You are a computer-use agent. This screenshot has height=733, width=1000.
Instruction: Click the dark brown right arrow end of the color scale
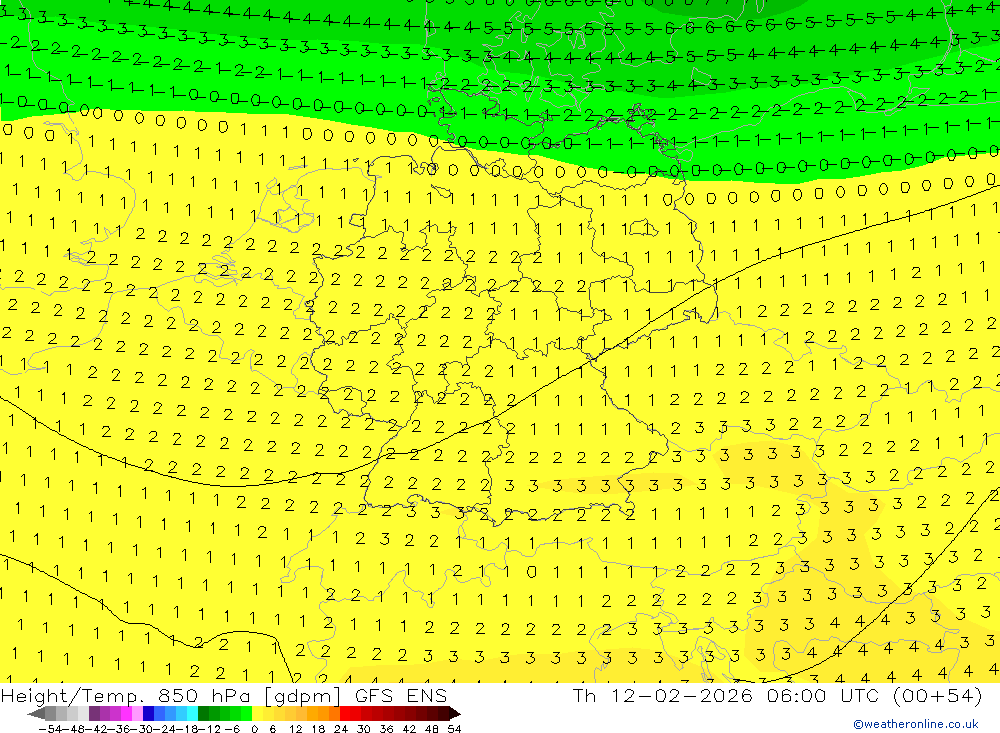click(x=455, y=714)
